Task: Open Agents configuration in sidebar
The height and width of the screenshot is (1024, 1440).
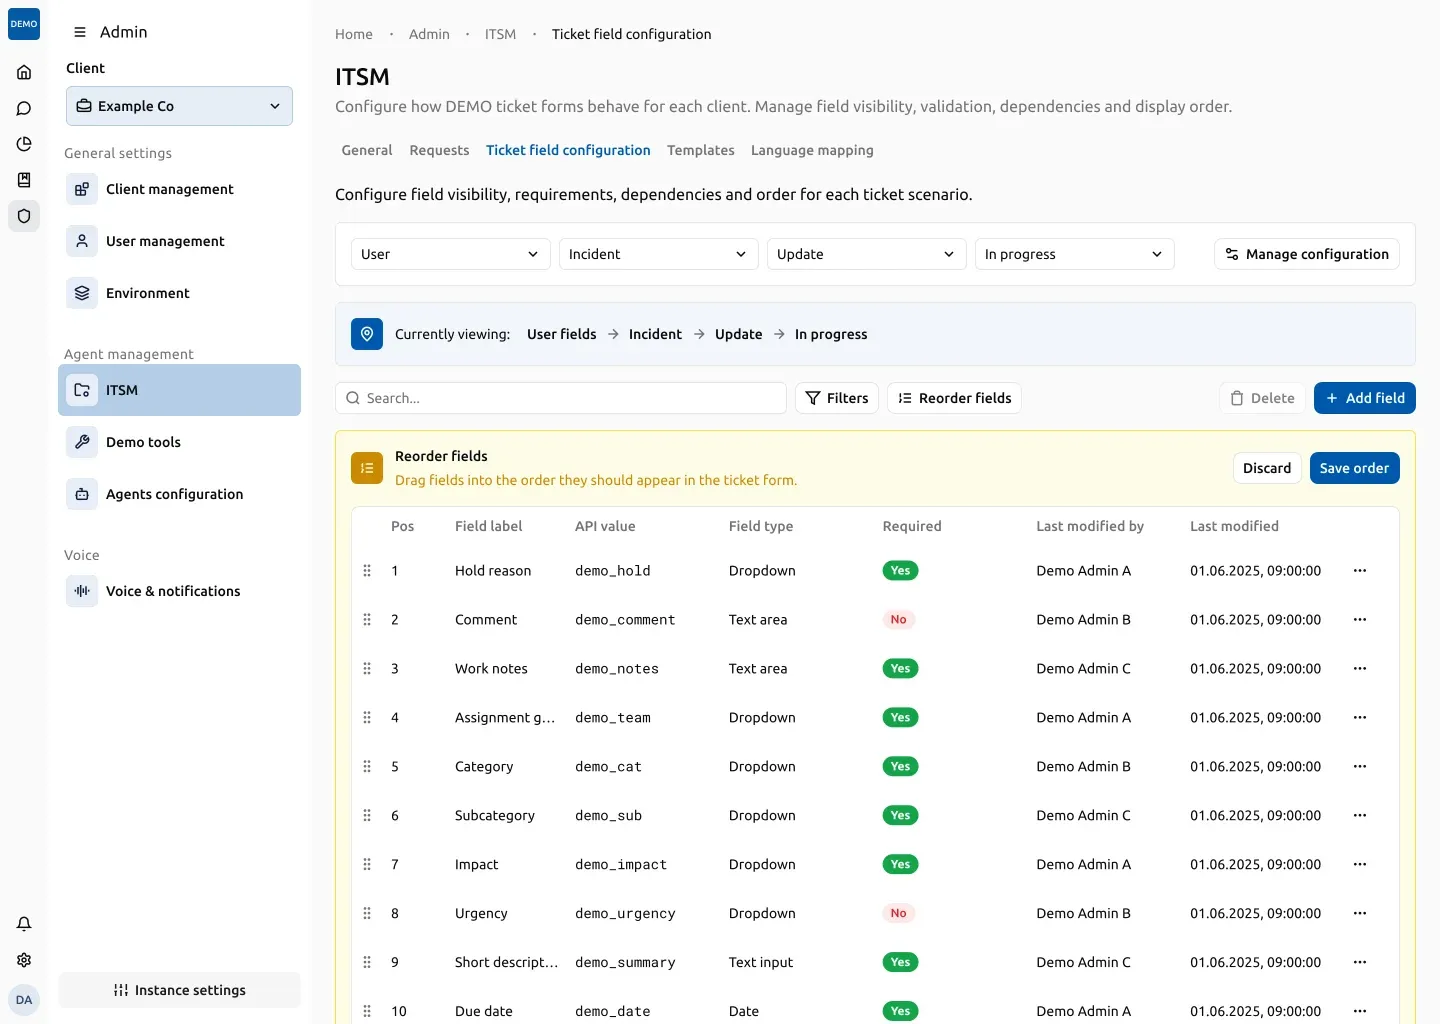Action: tap(179, 494)
